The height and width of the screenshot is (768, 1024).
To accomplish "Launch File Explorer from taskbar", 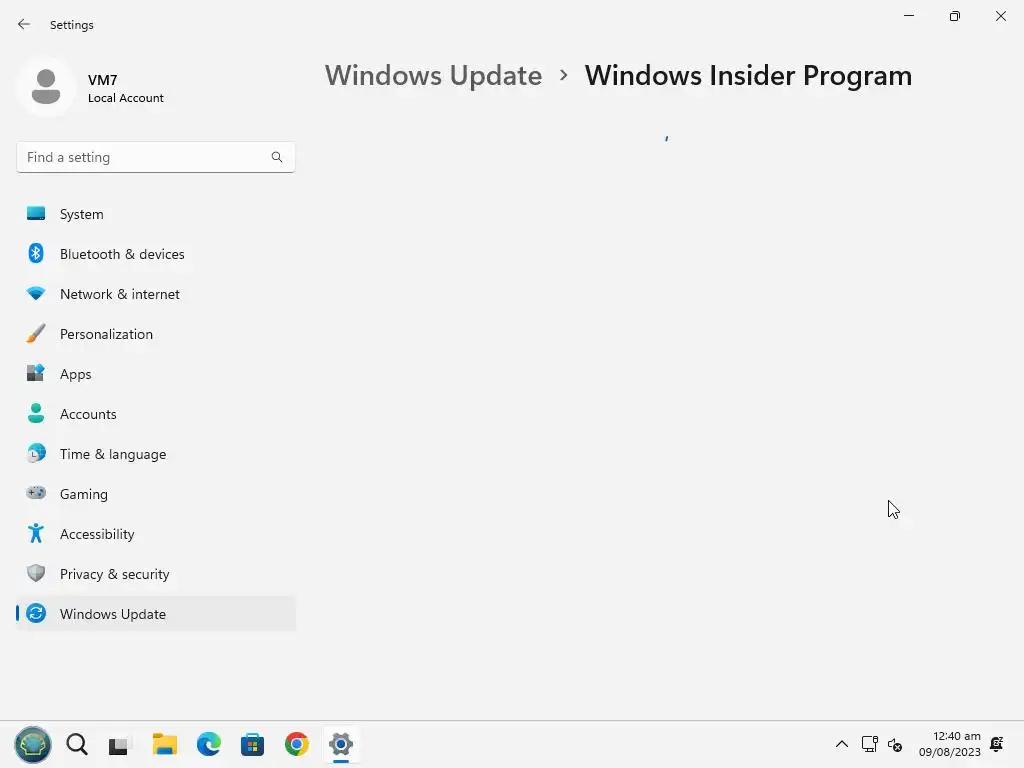I will tap(165, 744).
